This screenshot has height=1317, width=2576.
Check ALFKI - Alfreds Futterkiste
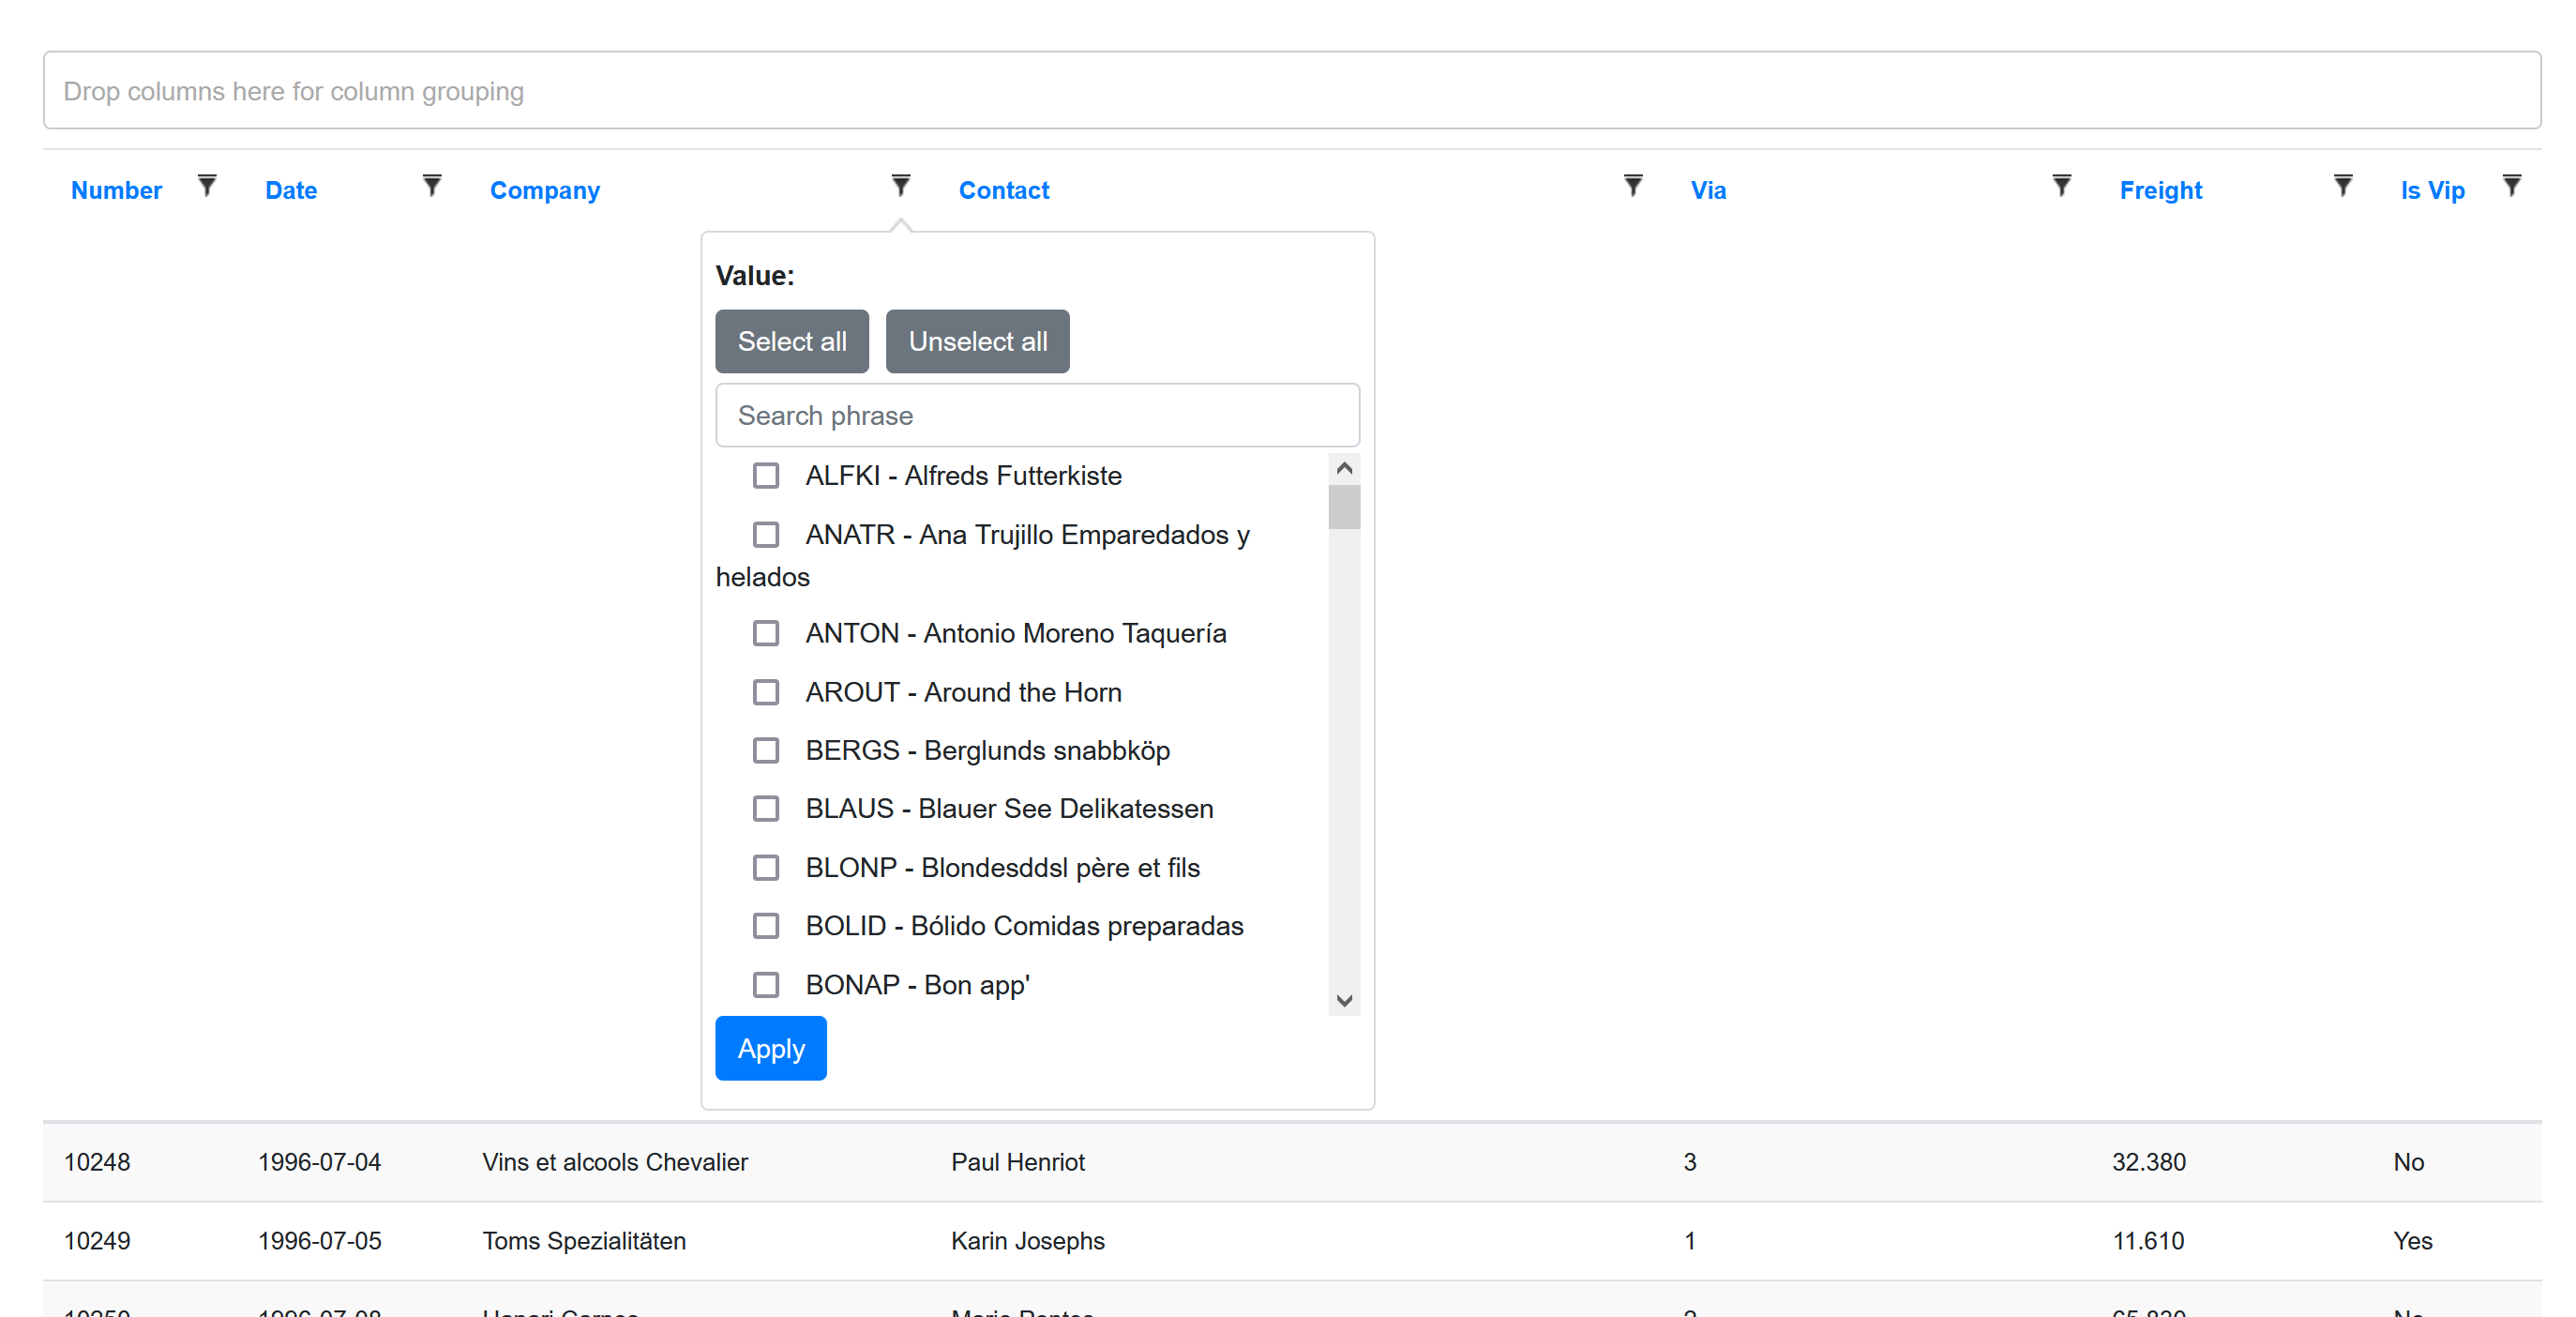click(x=766, y=476)
